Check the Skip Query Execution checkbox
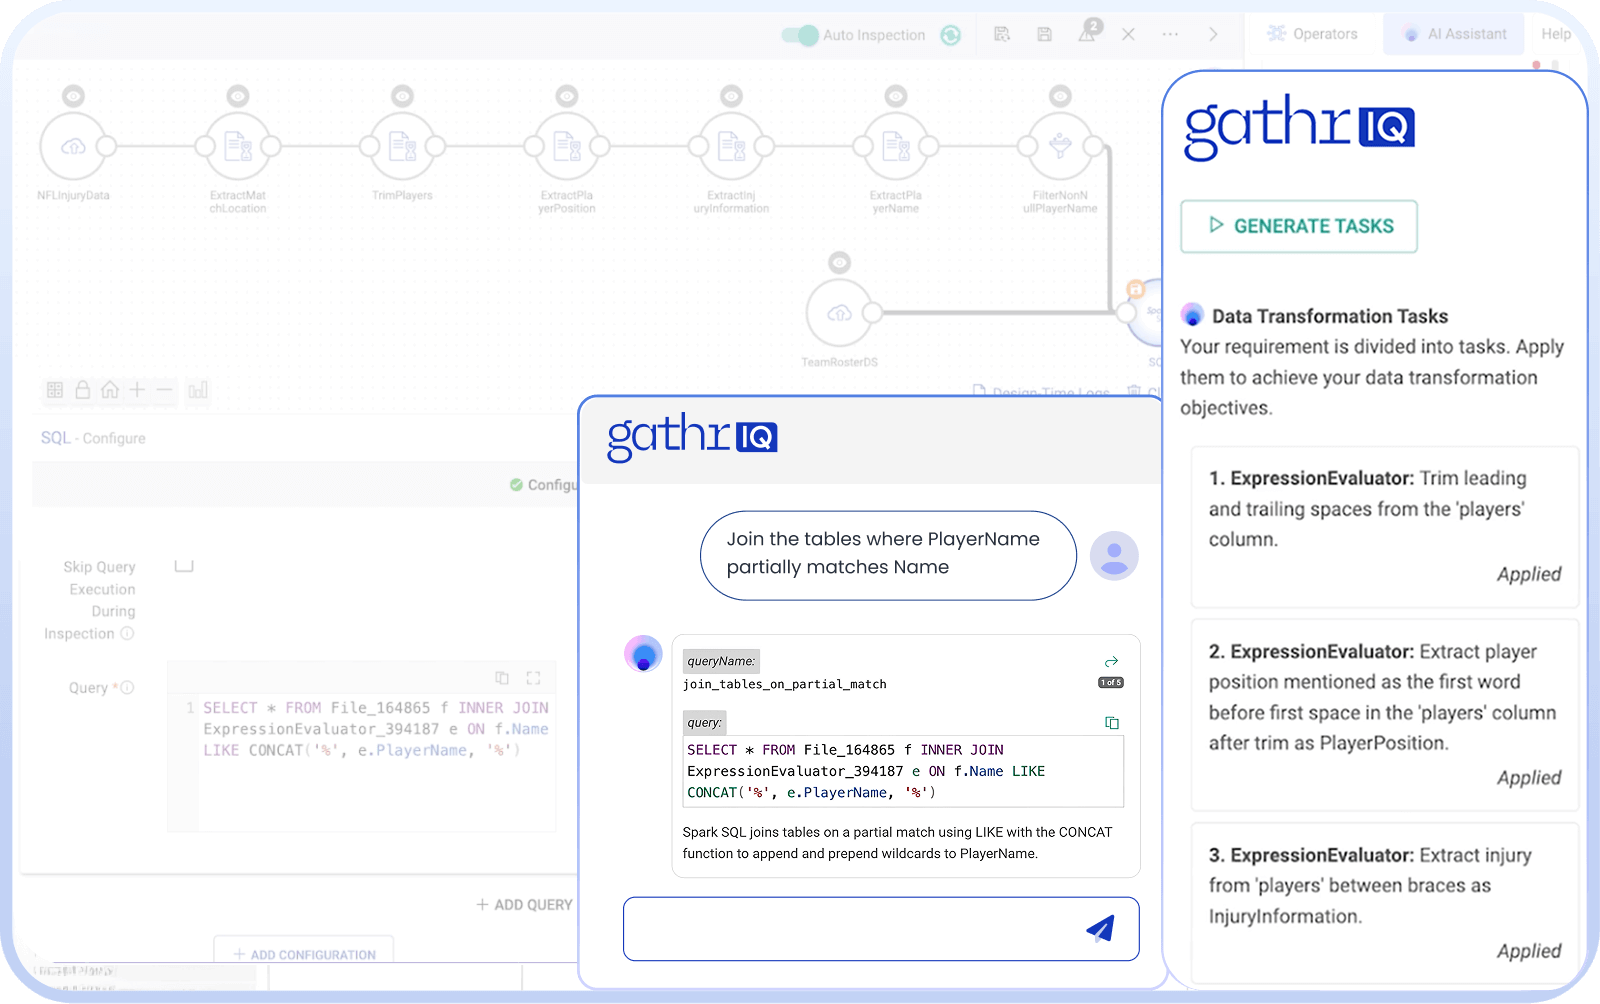The height and width of the screenshot is (1004, 1600). [184, 566]
